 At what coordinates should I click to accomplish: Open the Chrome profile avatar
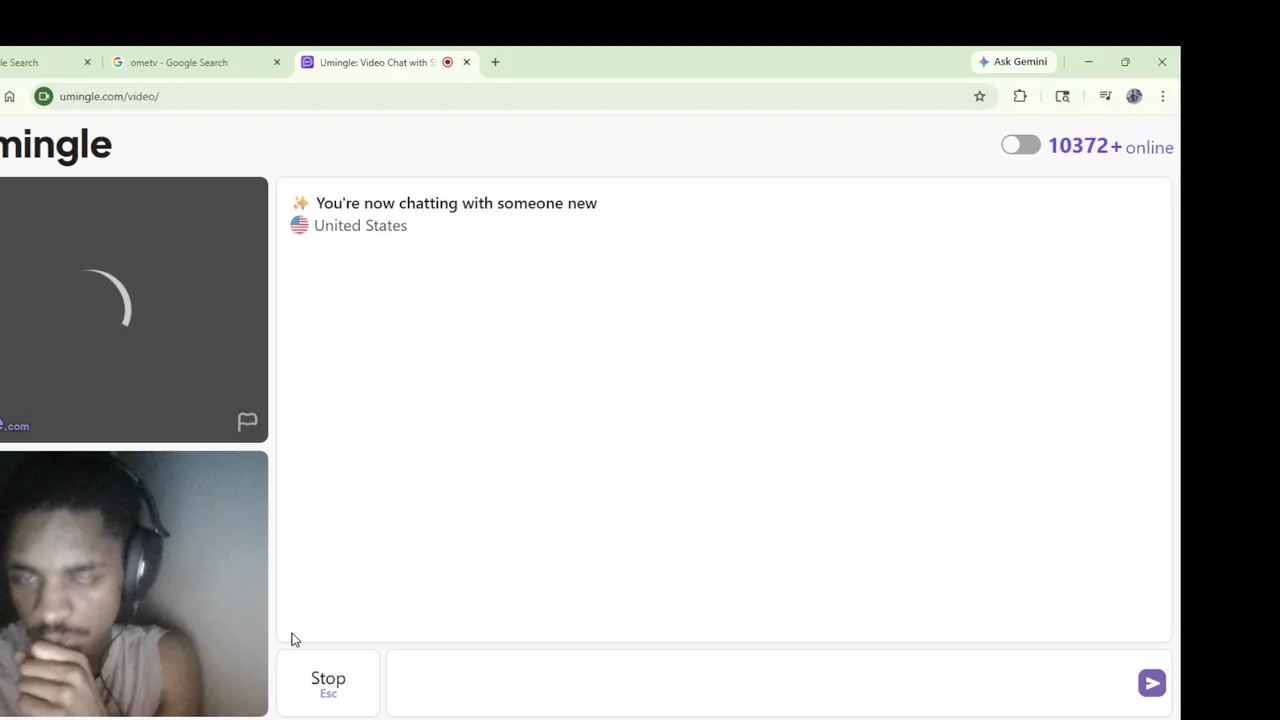[1134, 96]
